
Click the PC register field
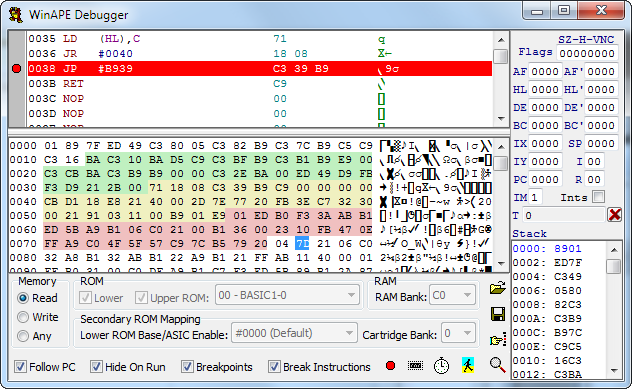[544, 180]
